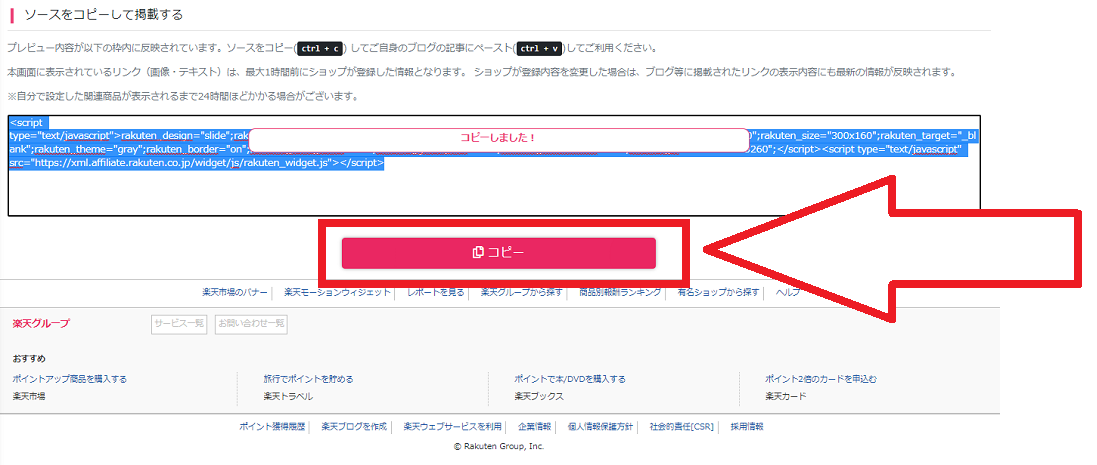Image resolution: width=1097 pixels, height=465 pixels.
Task: Click © Rakuten Group, Inc. copyright text
Action: click(x=499, y=445)
